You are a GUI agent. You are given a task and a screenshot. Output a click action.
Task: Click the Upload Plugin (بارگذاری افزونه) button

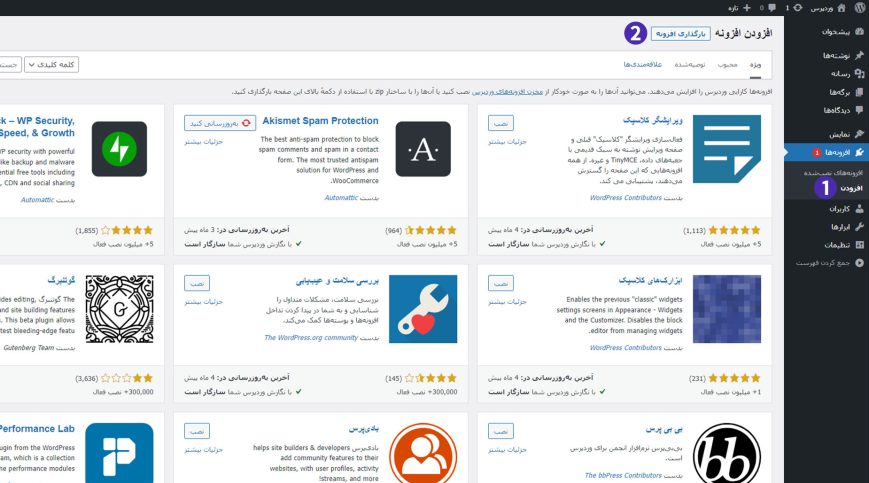click(x=680, y=33)
